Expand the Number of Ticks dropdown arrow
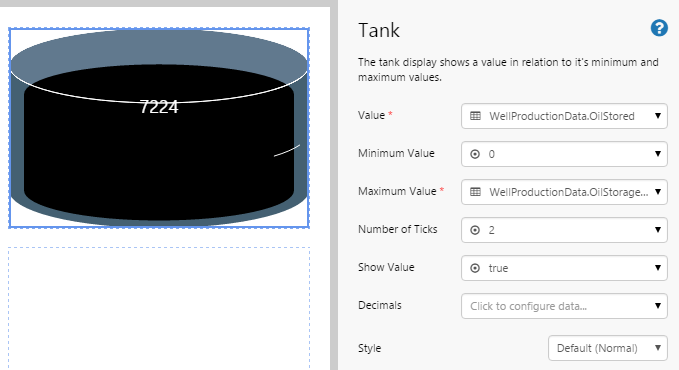The image size is (679, 370). (x=658, y=230)
